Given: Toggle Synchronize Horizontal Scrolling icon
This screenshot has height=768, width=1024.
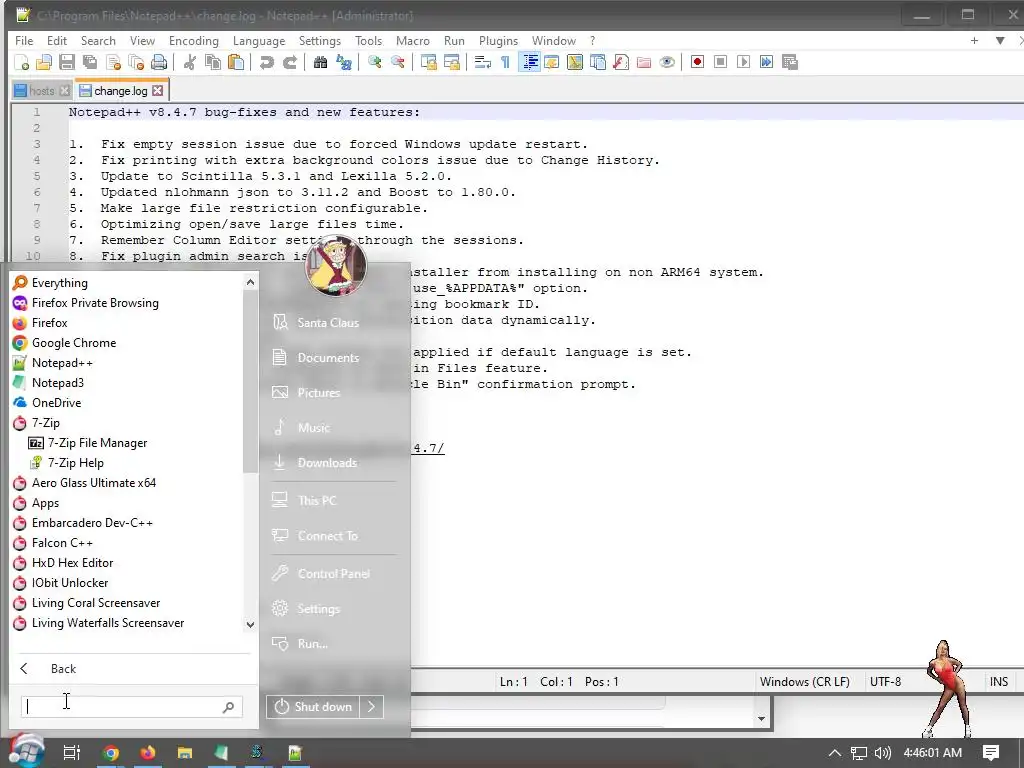Looking at the screenshot, I should 451,63.
